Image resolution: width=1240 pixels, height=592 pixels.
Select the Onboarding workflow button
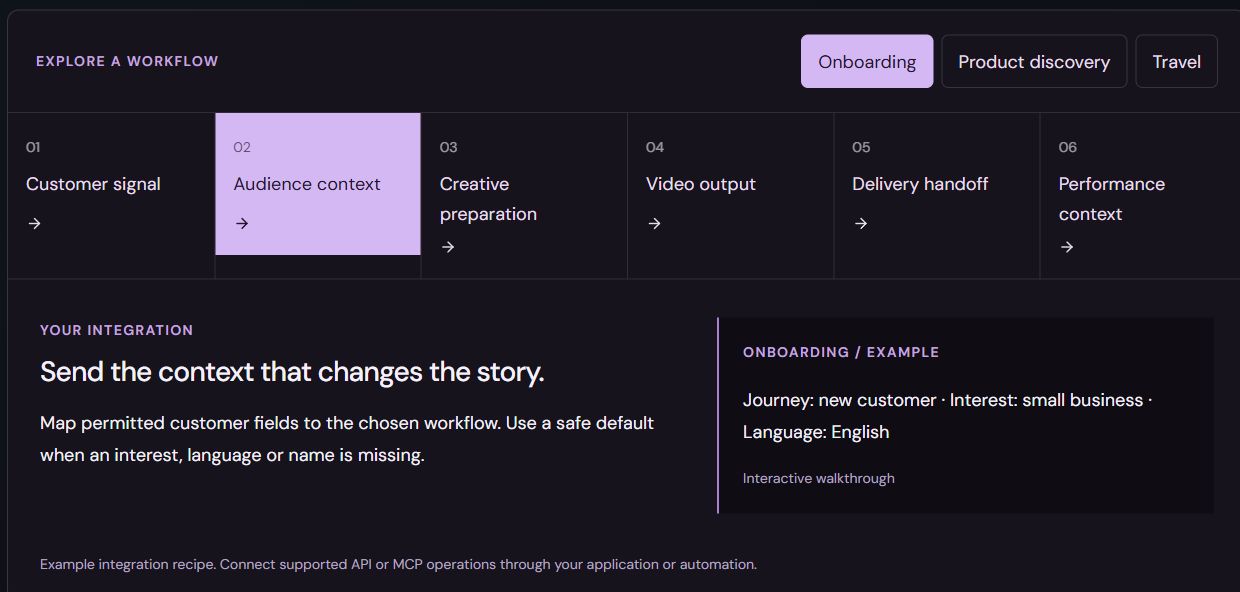tap(867, 61)
